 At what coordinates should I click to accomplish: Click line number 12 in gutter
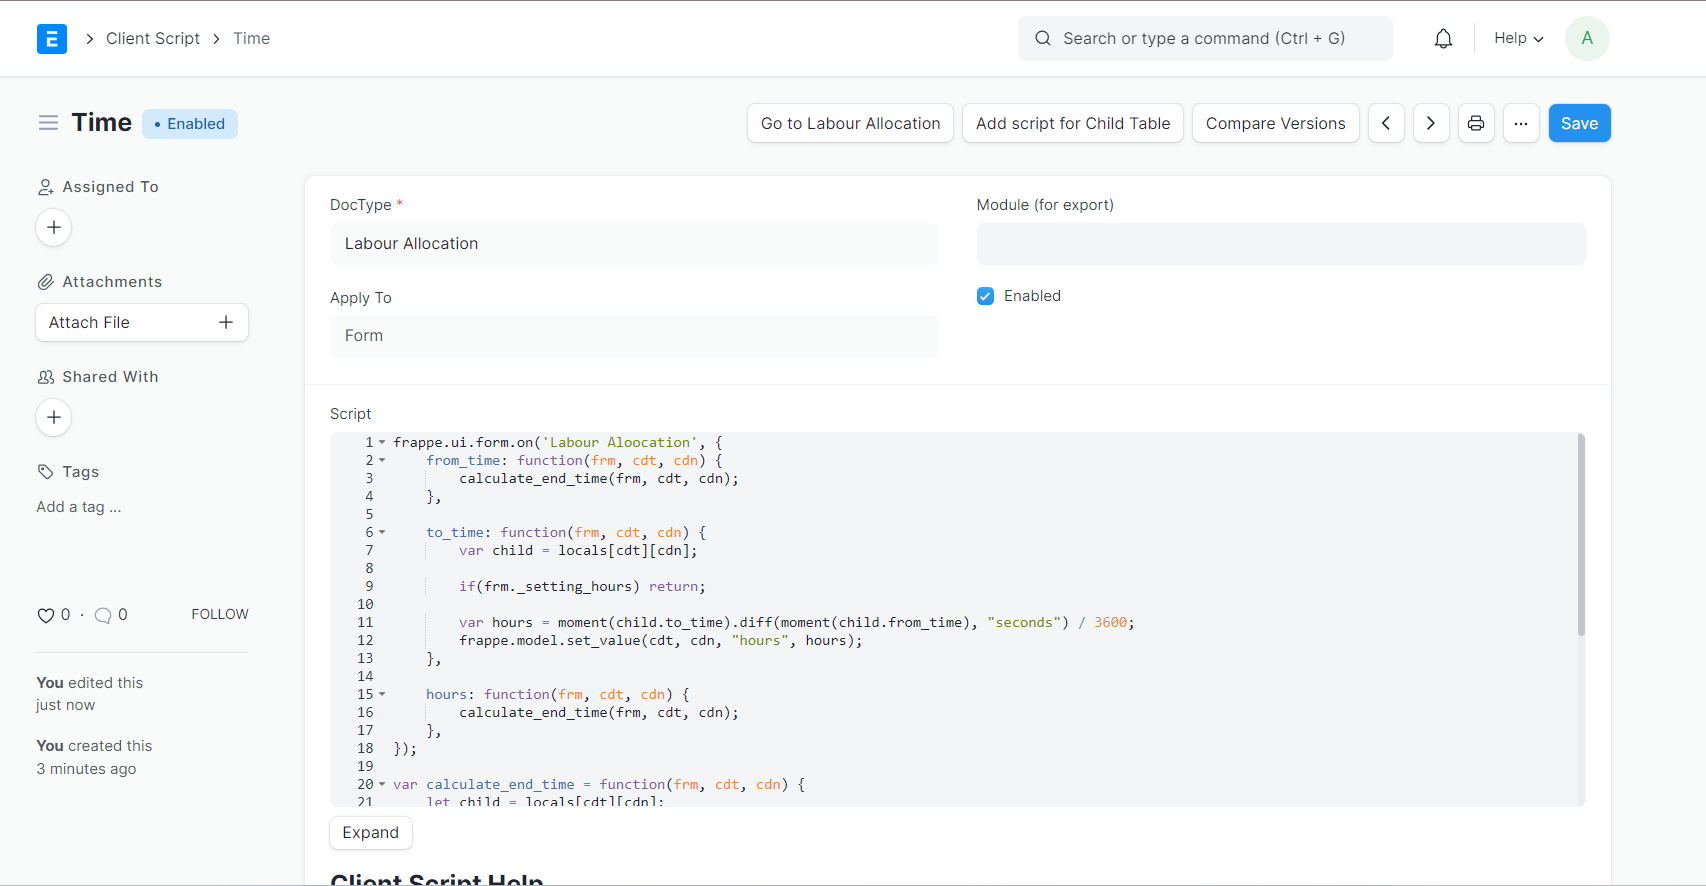[x=365, y=640]
